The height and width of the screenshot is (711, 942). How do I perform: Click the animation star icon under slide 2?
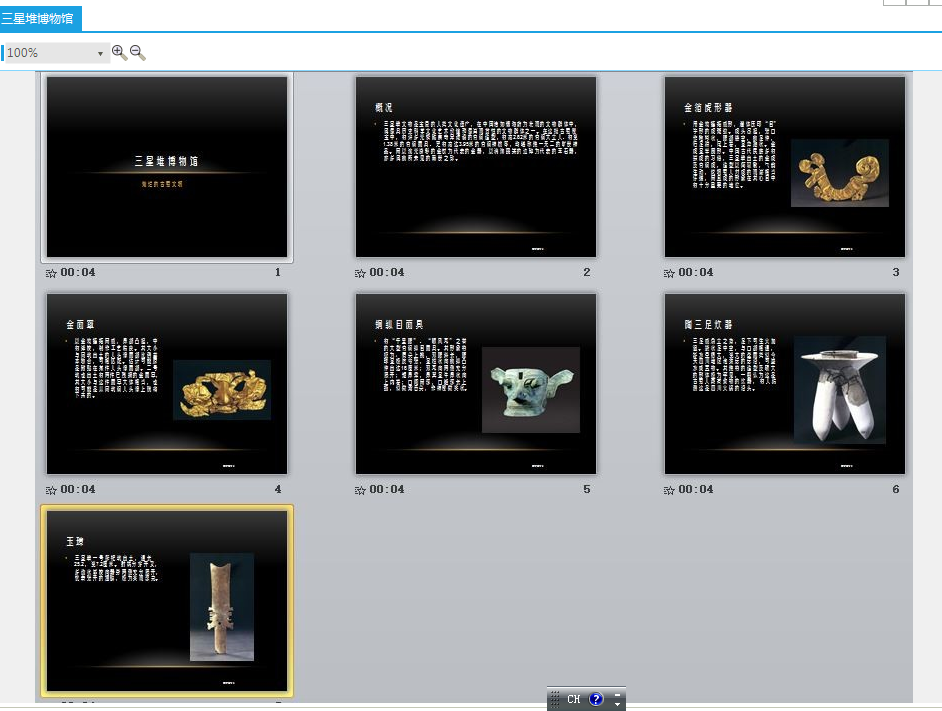[360, 273]
